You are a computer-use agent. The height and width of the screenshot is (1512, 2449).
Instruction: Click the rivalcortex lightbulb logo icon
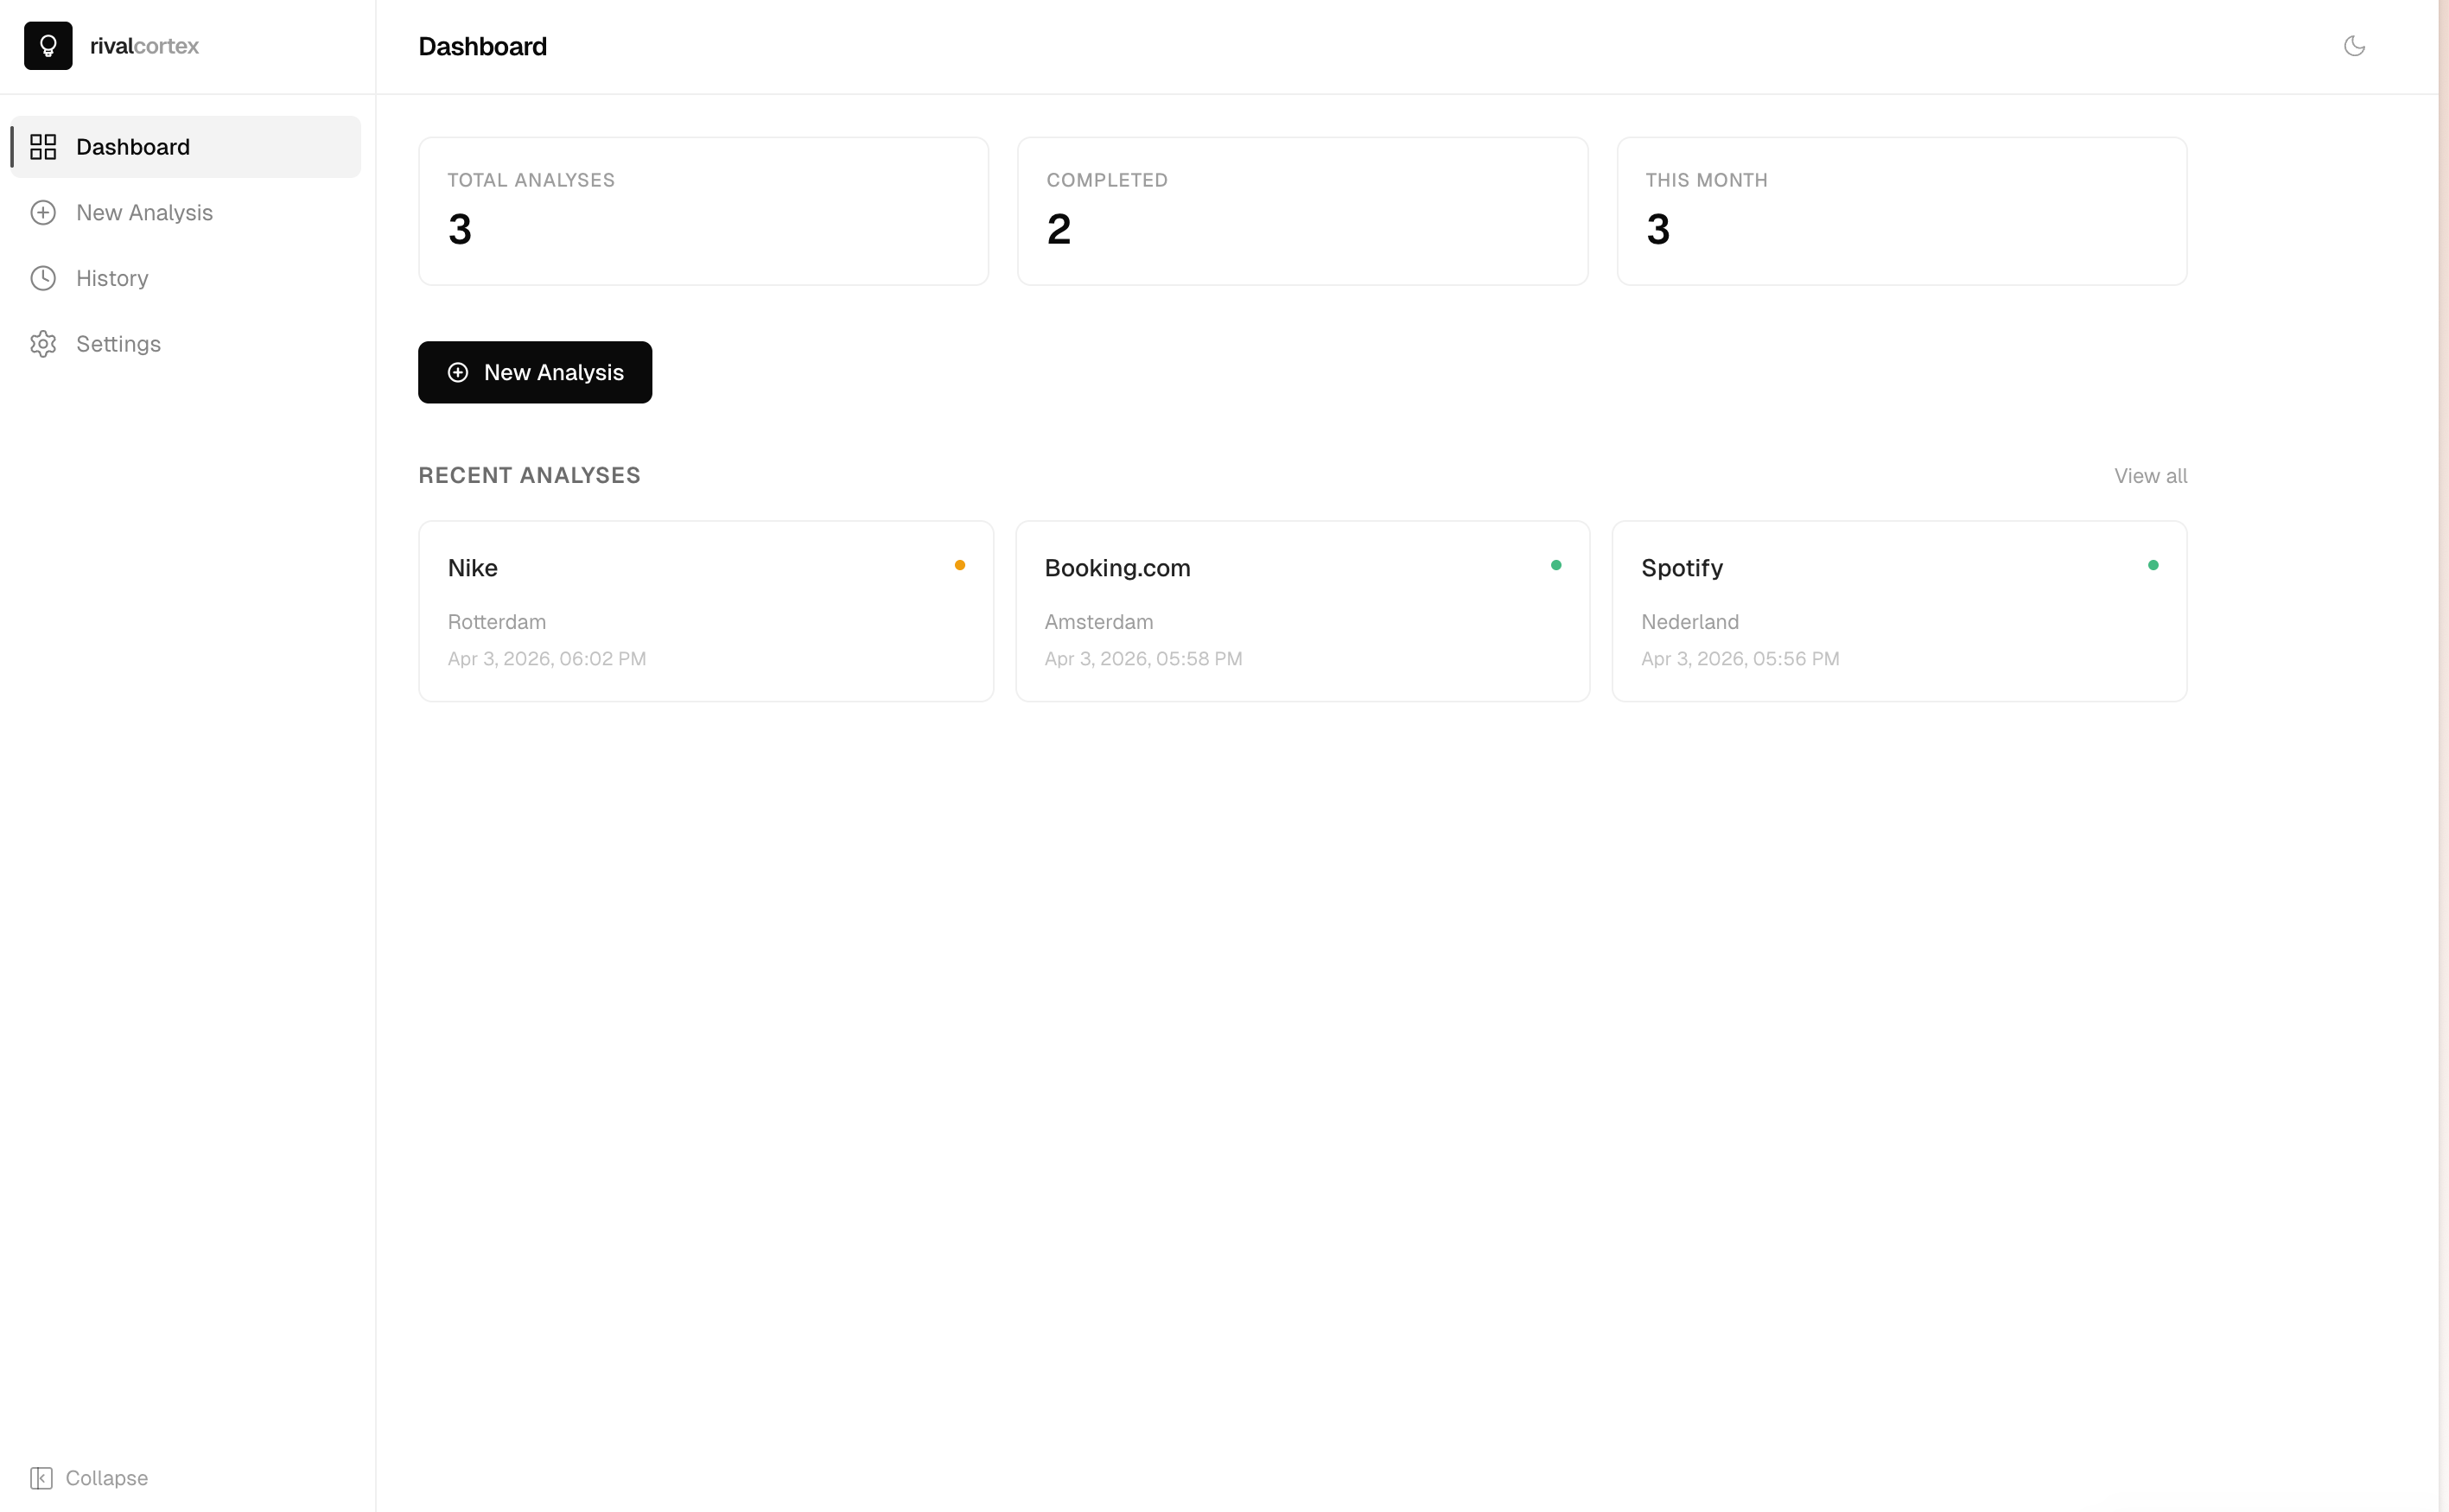click(x=48, y=46)
